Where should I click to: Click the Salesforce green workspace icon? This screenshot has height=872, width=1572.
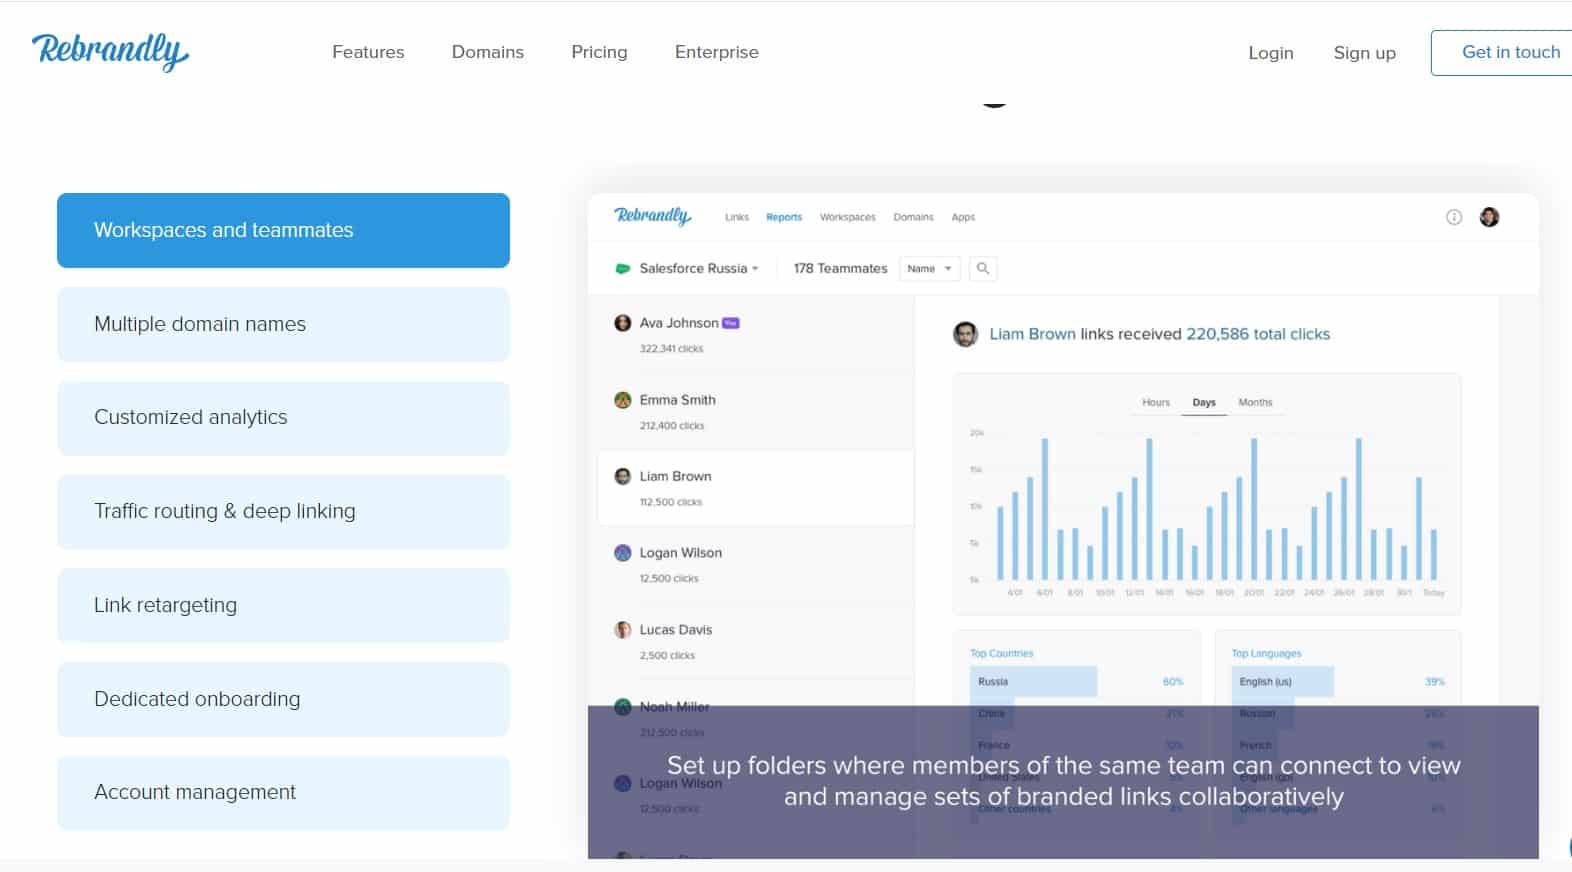[622, 268]
